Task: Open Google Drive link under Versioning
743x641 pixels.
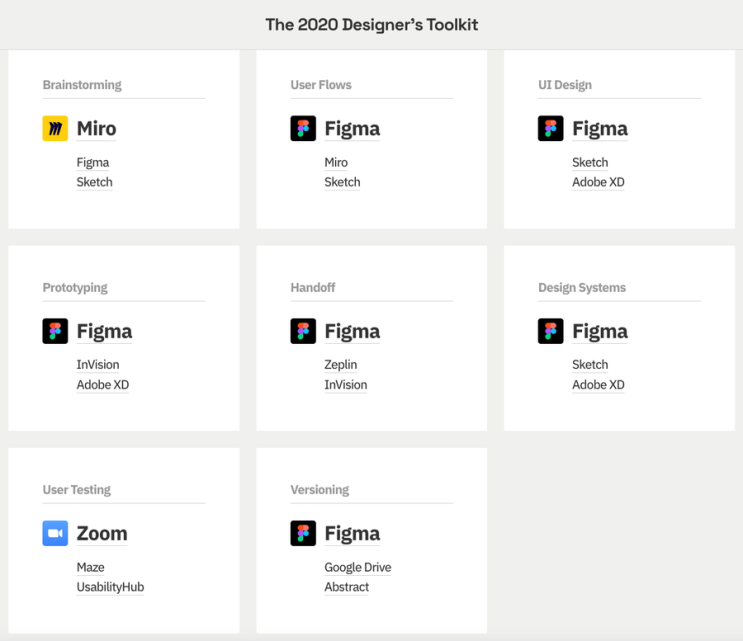Action: [x=358, y=567]
